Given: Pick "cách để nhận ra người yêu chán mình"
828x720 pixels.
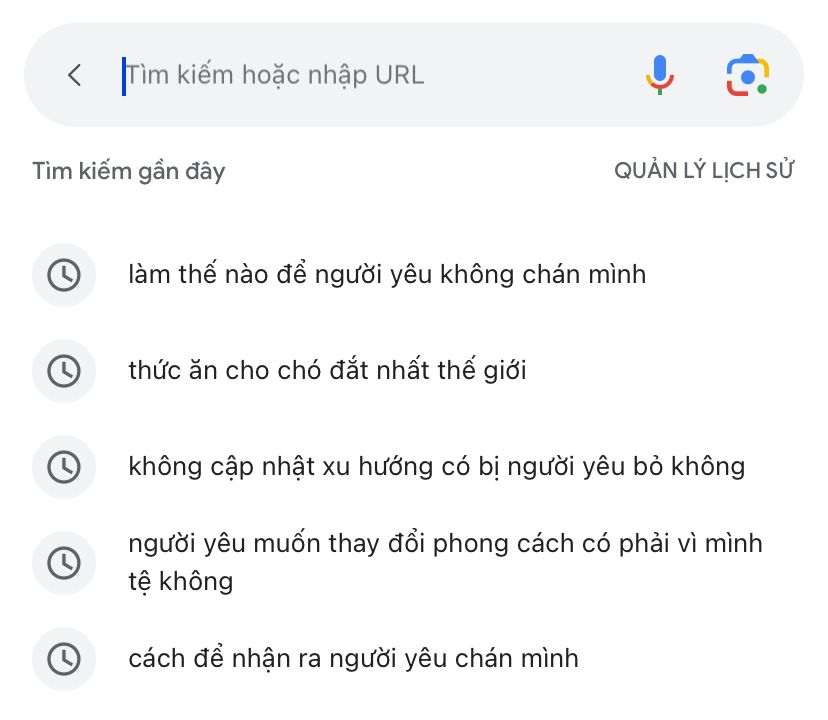Looking at the screenshot, I should tap(353, 659).
